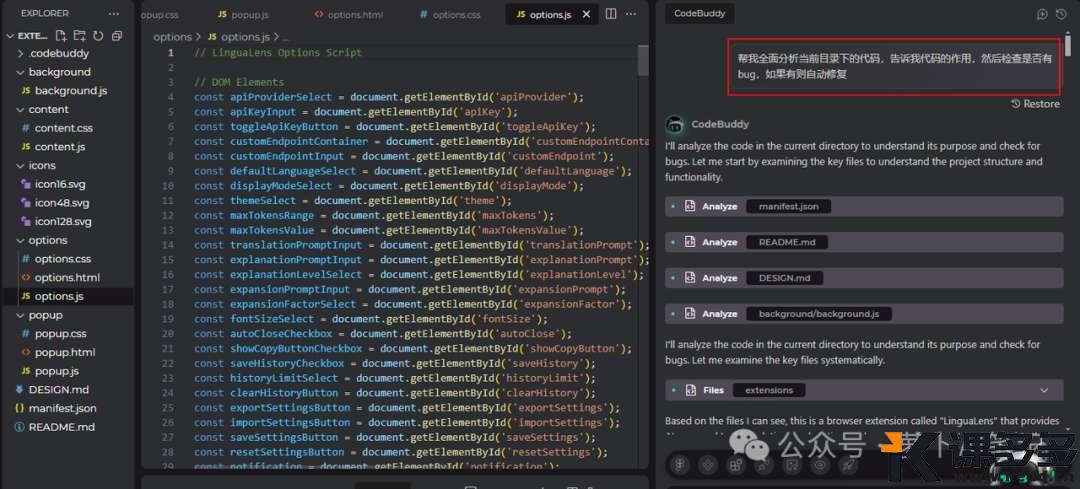1080x489 pixels.
Task: Open editor more actions ellipsis menu
Action: click(633, 14)
